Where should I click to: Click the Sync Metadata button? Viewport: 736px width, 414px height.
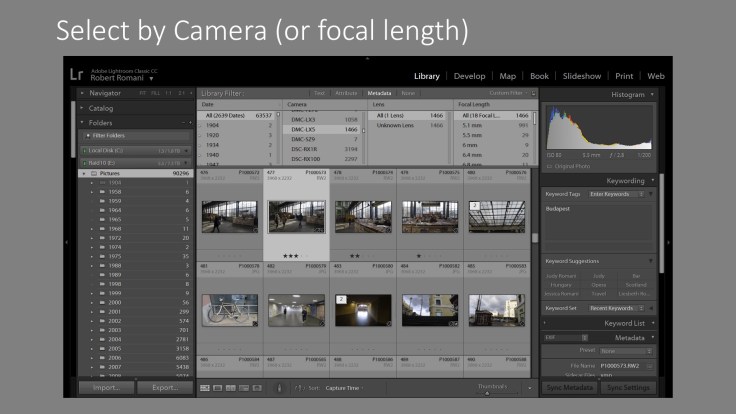click(x=570, y=387)
